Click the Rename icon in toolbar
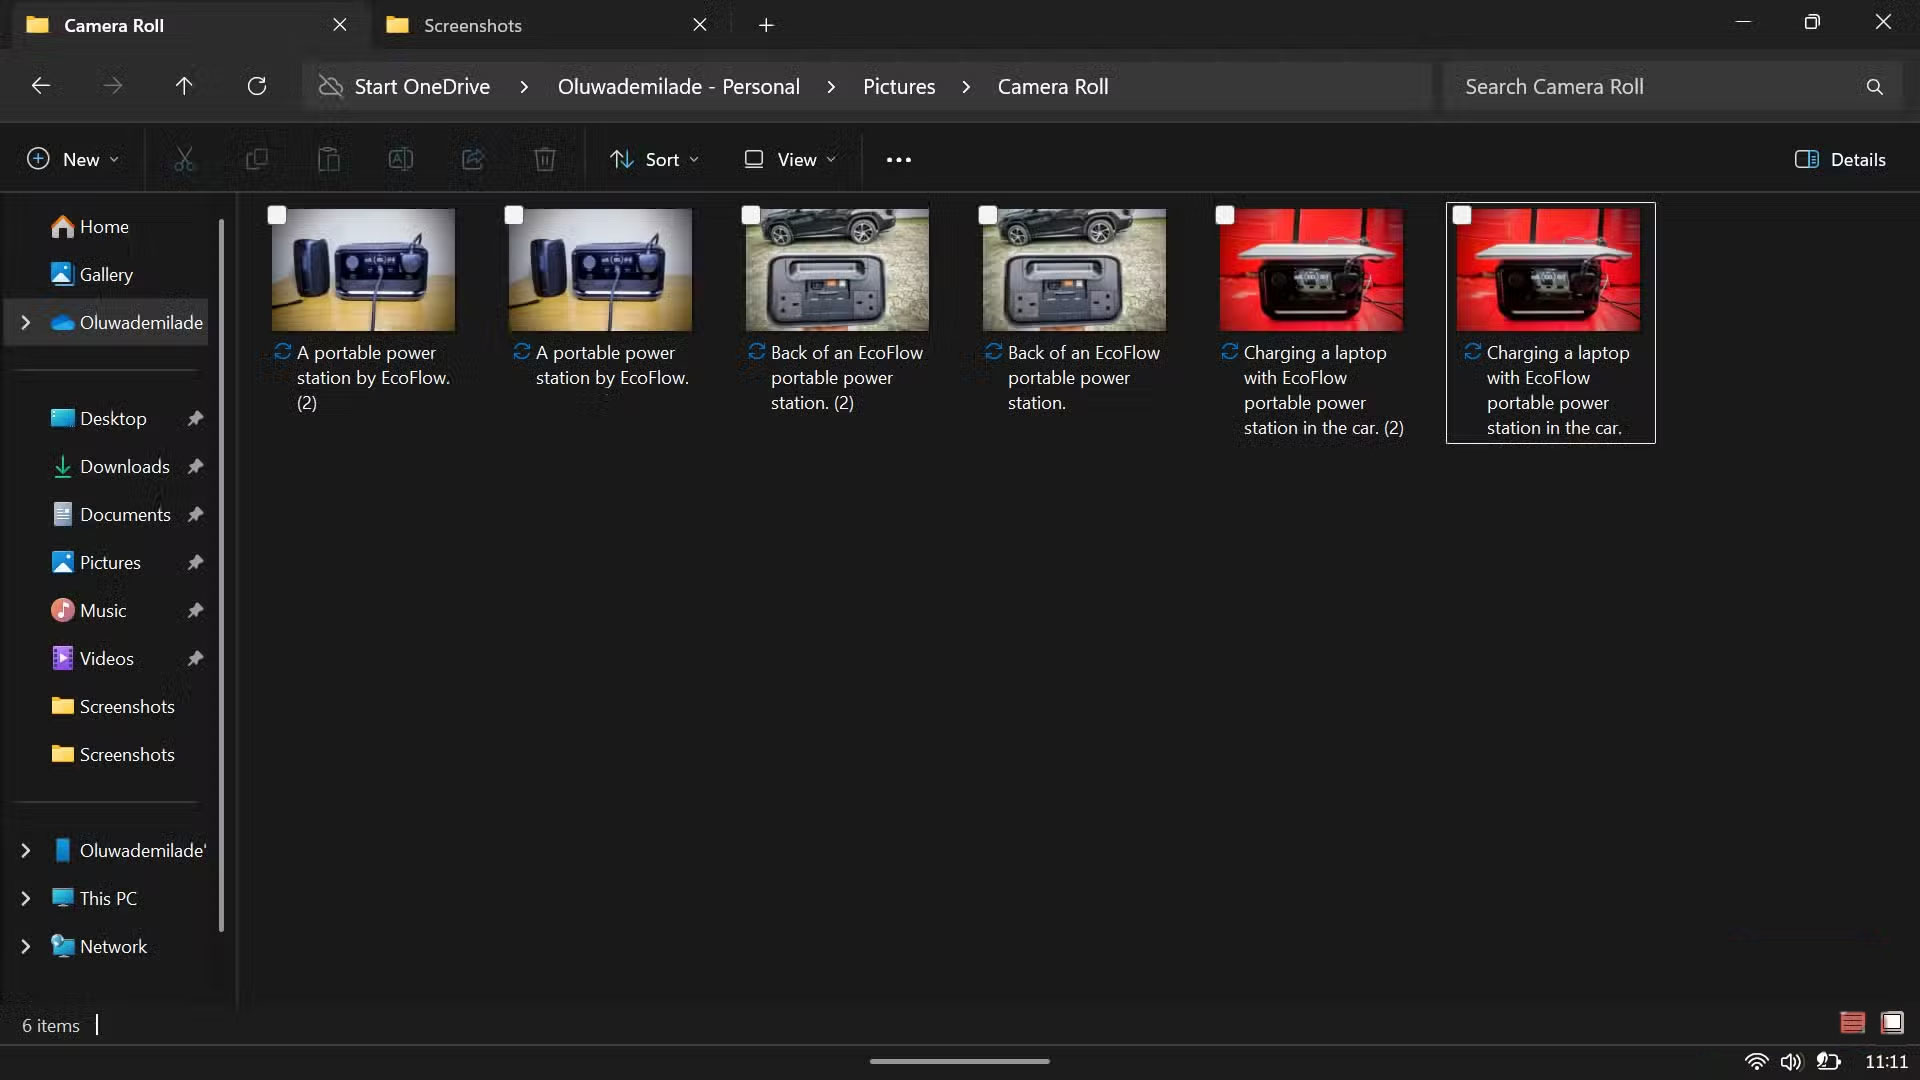The width and height of the screenshot is (1920, 1080). (x=400, y=160)
